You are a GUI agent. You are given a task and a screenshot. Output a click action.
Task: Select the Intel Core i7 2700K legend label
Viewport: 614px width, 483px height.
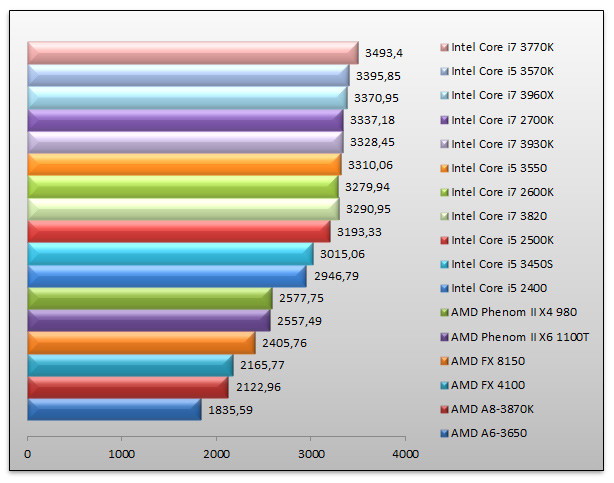(x=502, y=120)
